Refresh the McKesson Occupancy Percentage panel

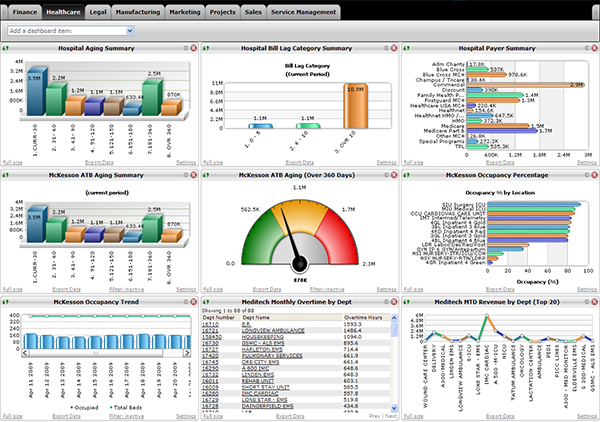coord(406,175)
